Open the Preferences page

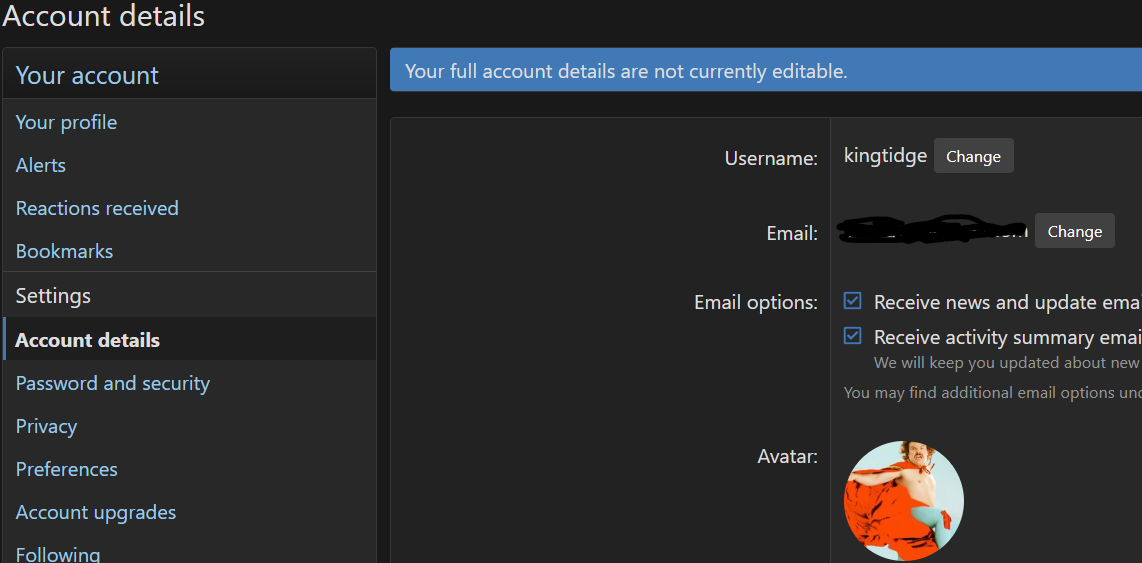click(66, 469)
